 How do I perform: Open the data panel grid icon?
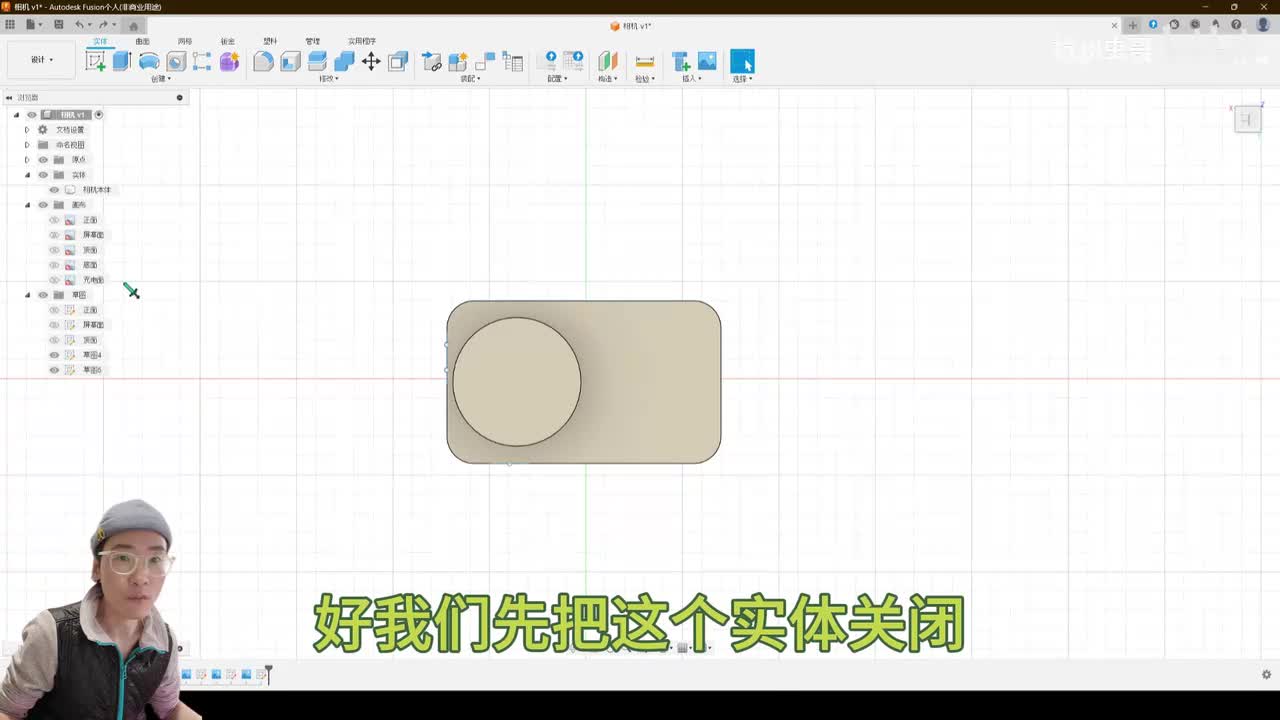(x=10, y=25)
